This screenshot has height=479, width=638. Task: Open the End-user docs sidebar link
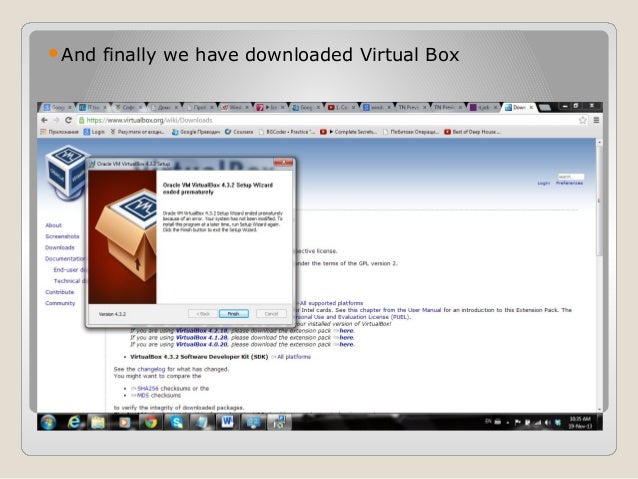click(70, 270)
